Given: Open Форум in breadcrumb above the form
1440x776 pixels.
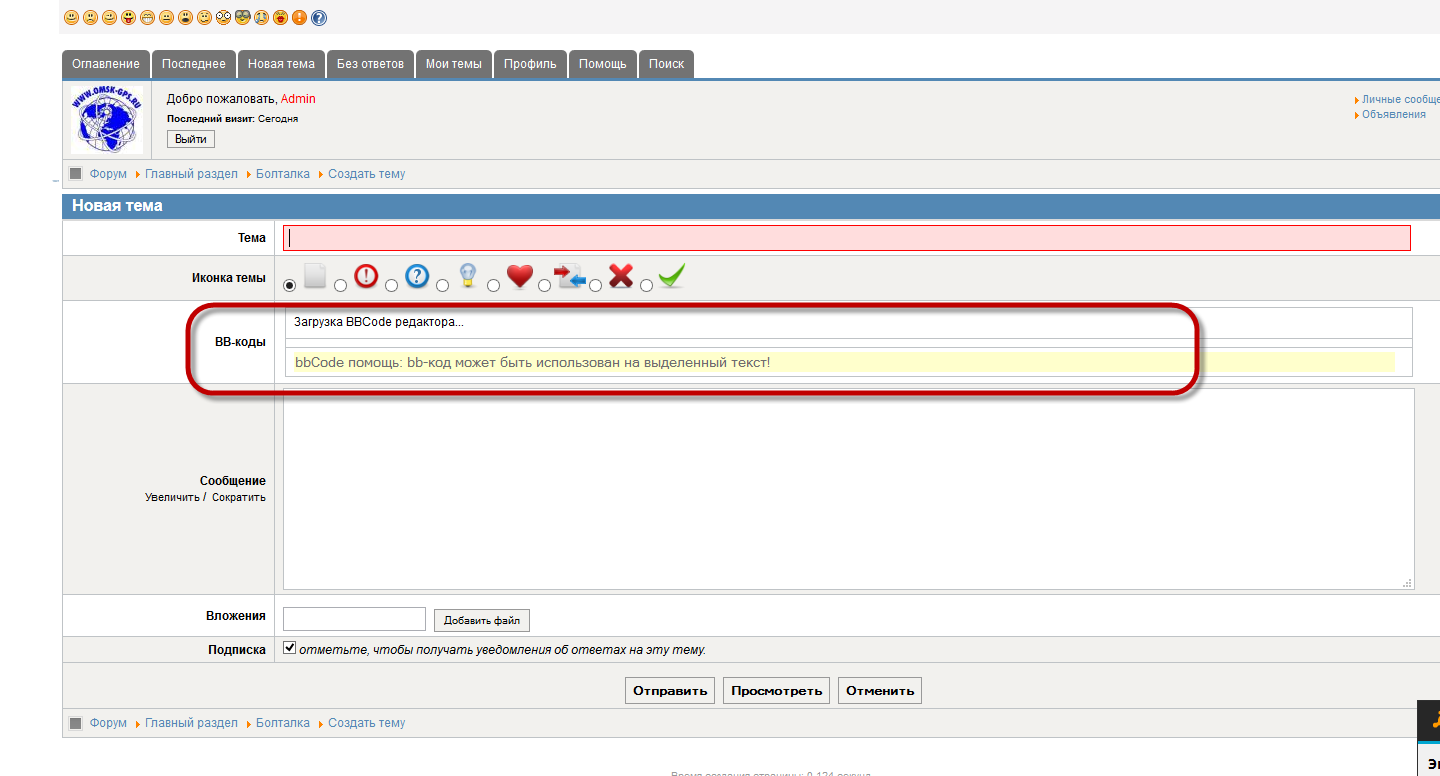Looking at the screenshot, I should click(108, 174).
